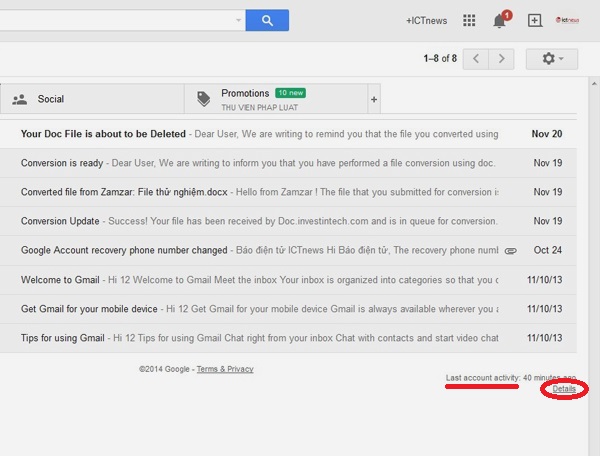Open the settings gear dropdown
600x456 pixels.
(553, 59)
